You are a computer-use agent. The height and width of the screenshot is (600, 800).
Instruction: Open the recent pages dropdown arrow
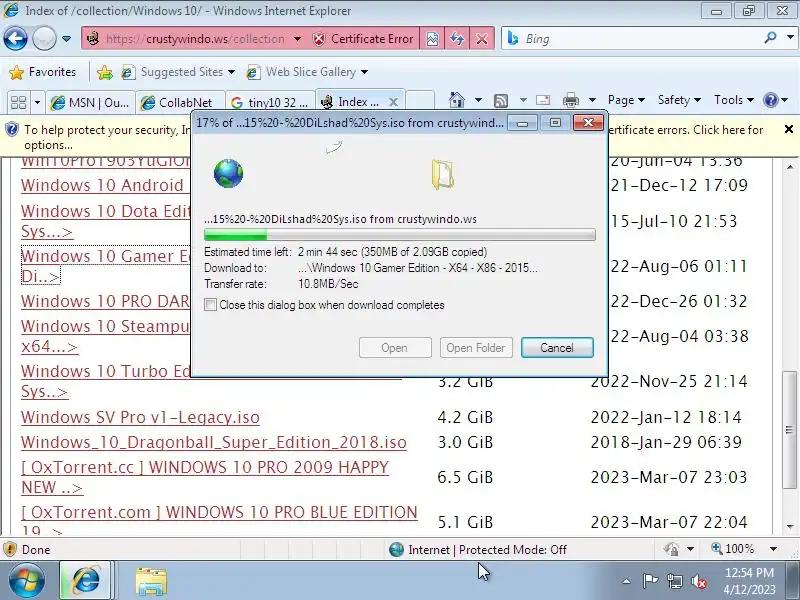pyautogui.click(x=66, y=39)
